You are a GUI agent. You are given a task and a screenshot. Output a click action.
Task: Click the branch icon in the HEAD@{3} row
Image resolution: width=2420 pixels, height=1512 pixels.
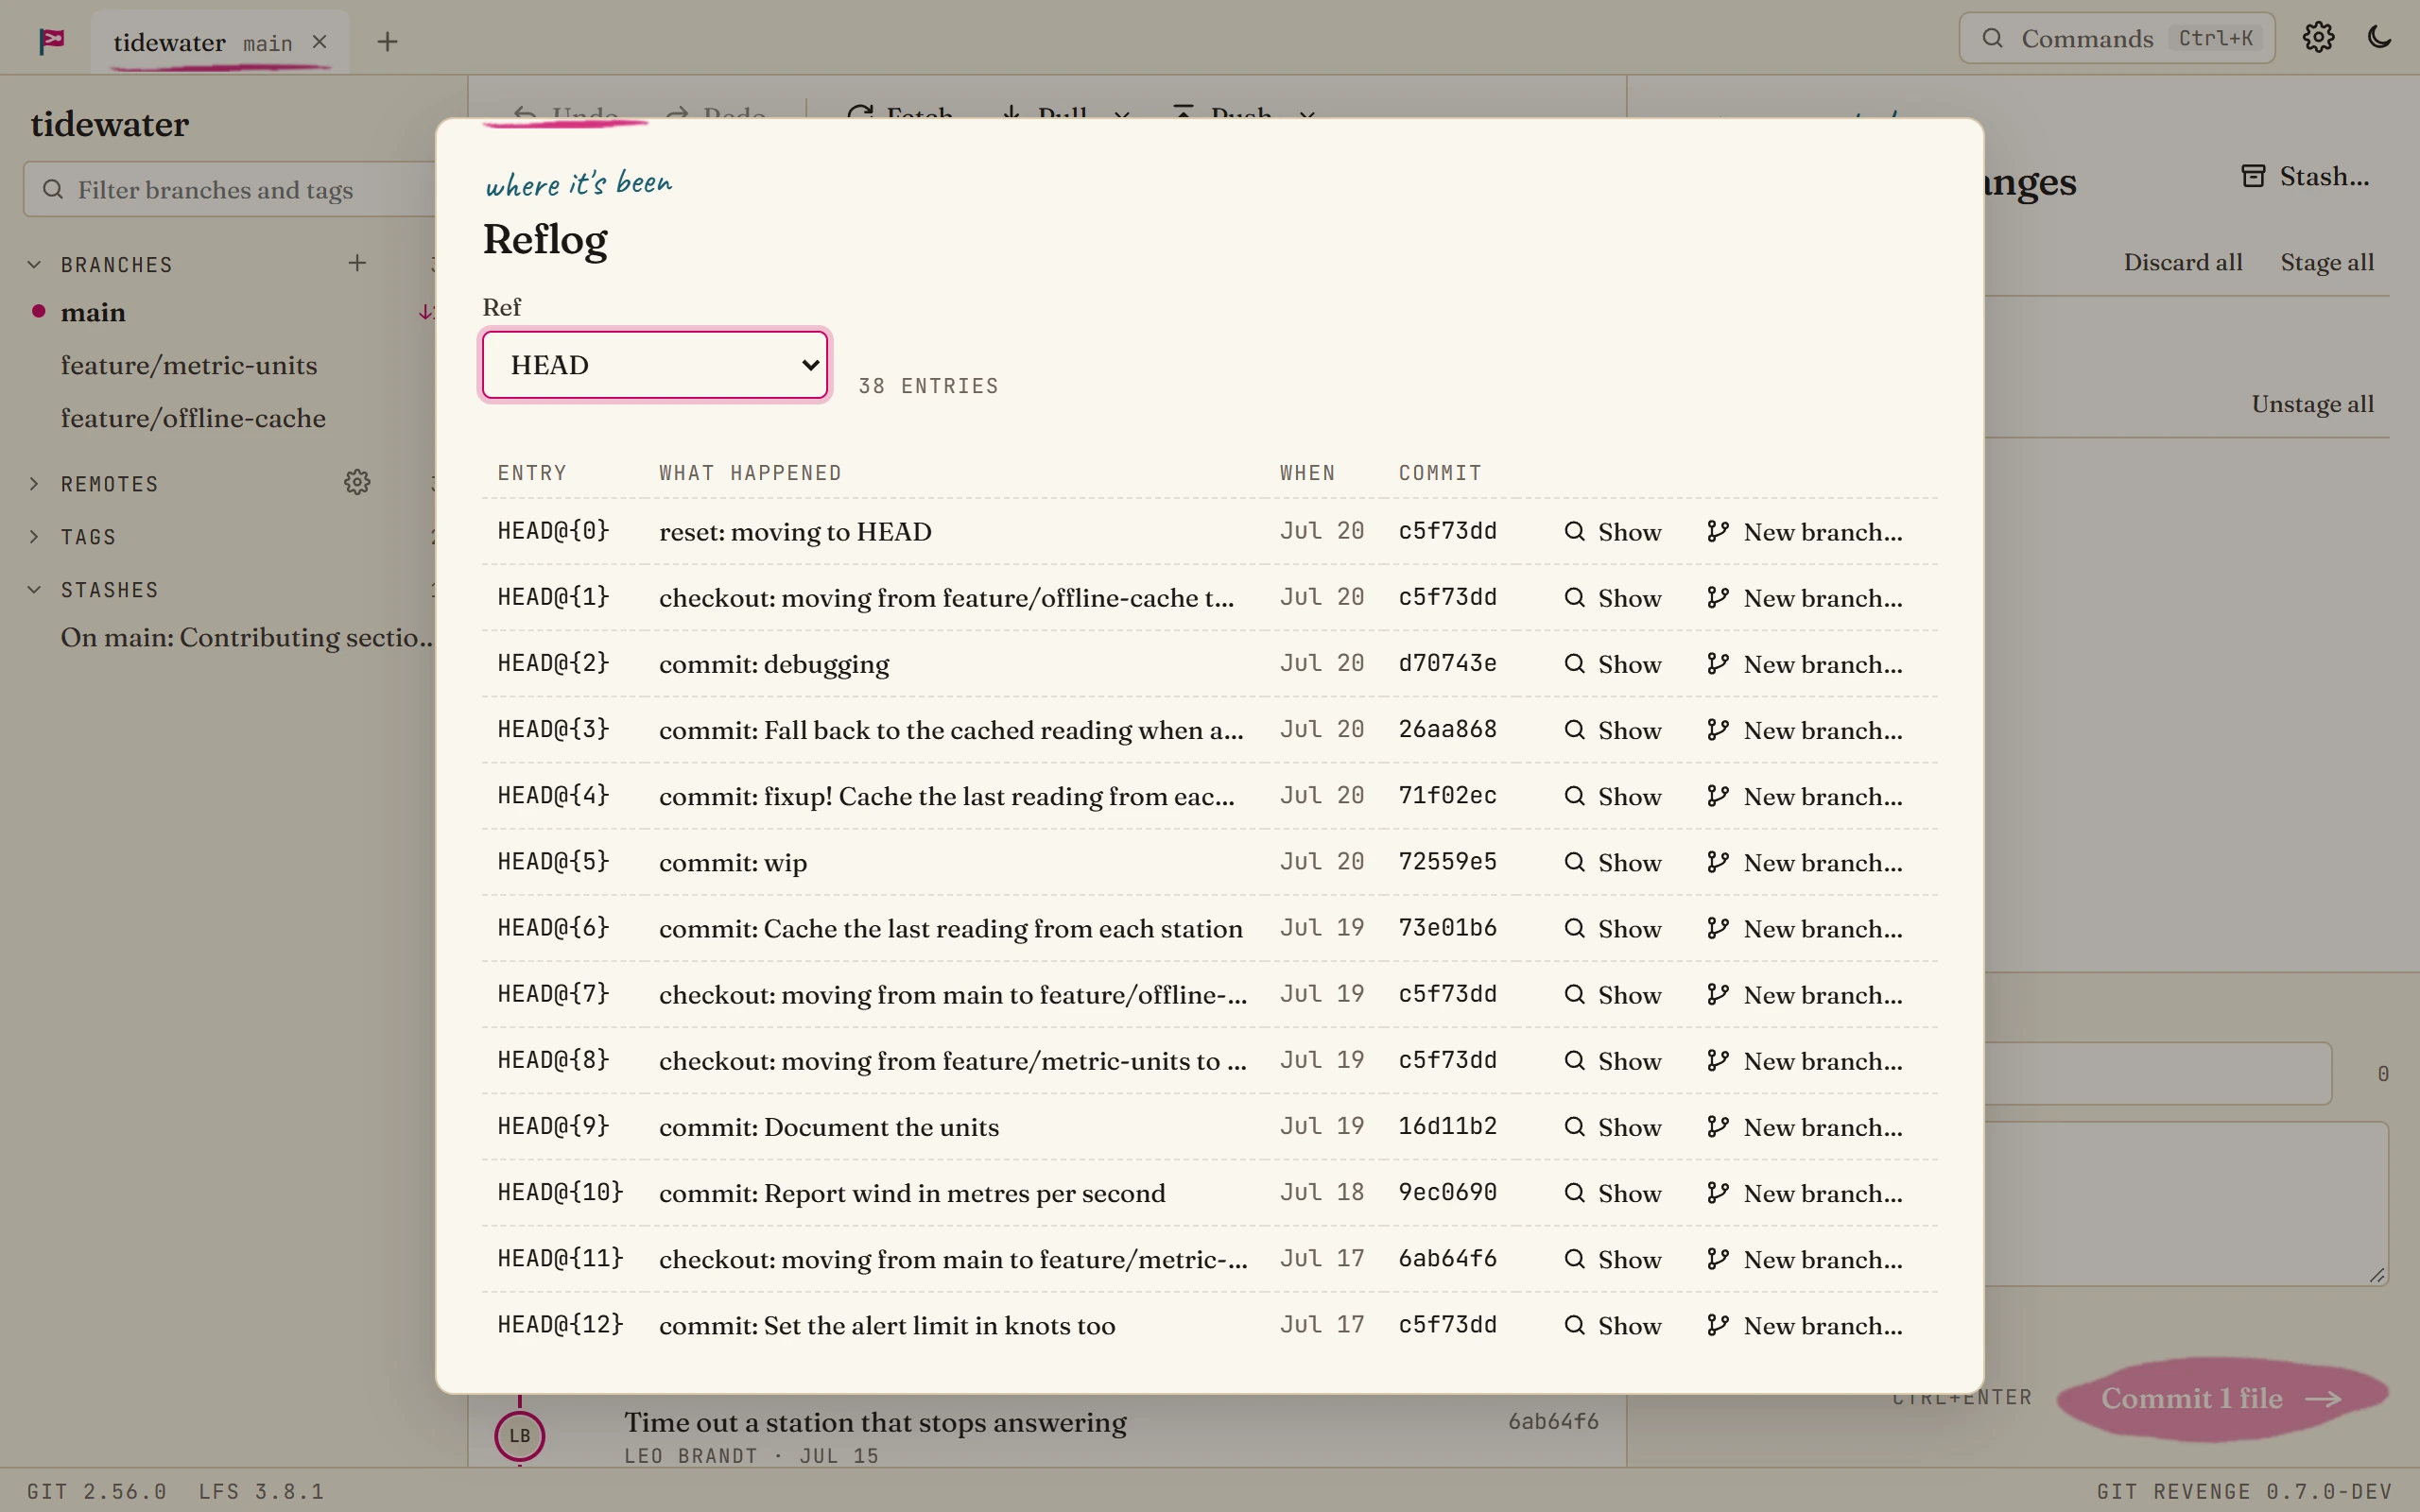click(x=1718, y=729)
